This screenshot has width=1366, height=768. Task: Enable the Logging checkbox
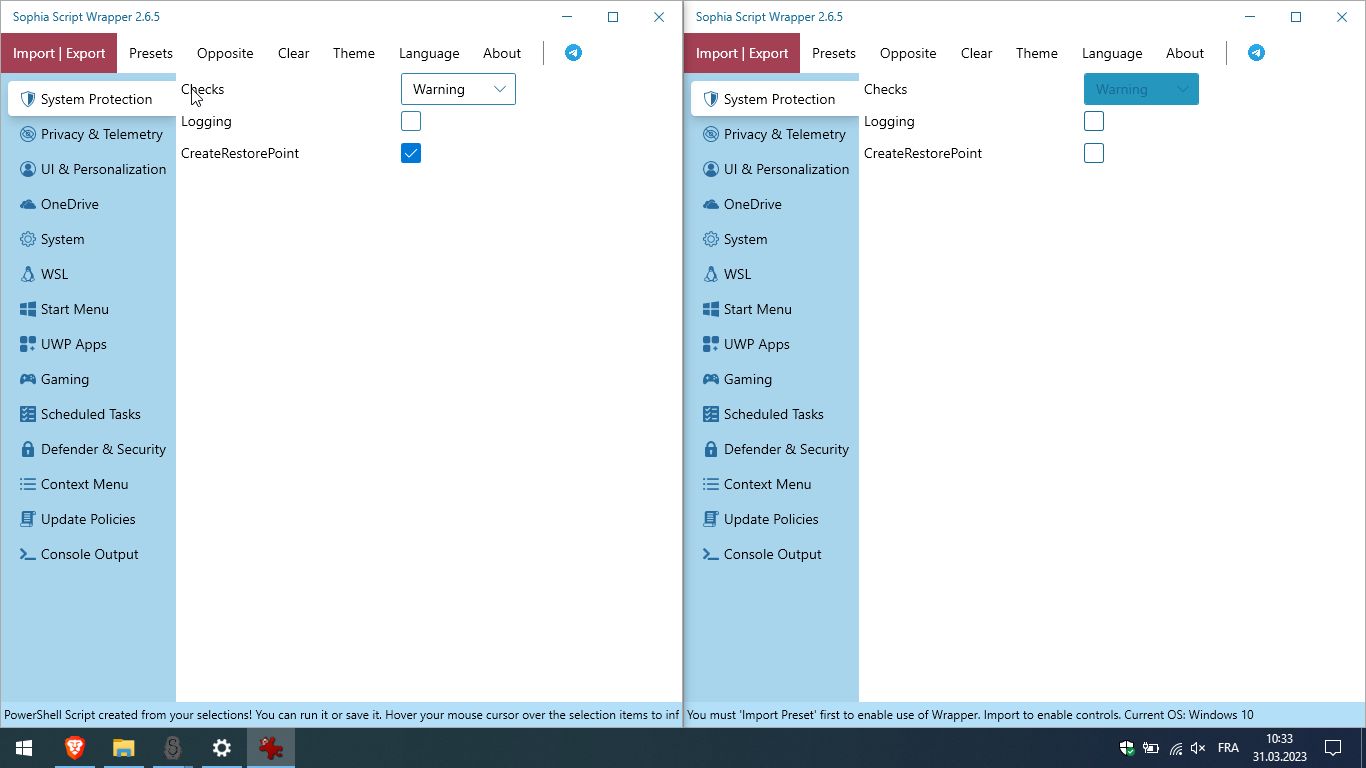[411, 120]
